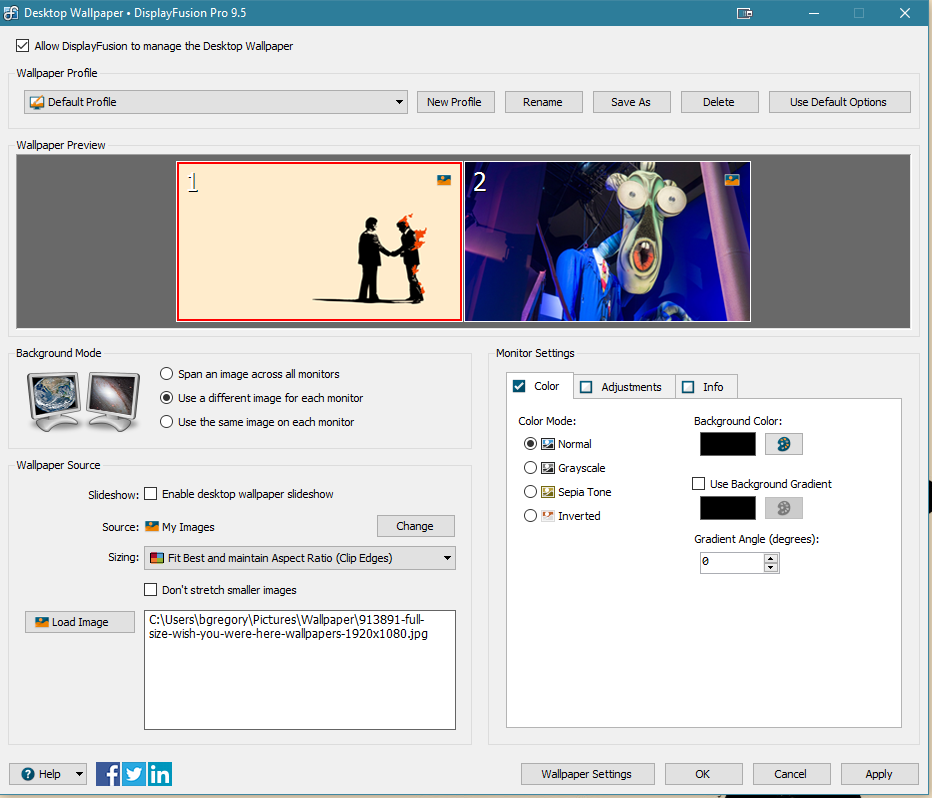The height and width of the screenshot is (798, 932).
Task: Select Sepia Tone color mode radio
Action: coord(530,491)
